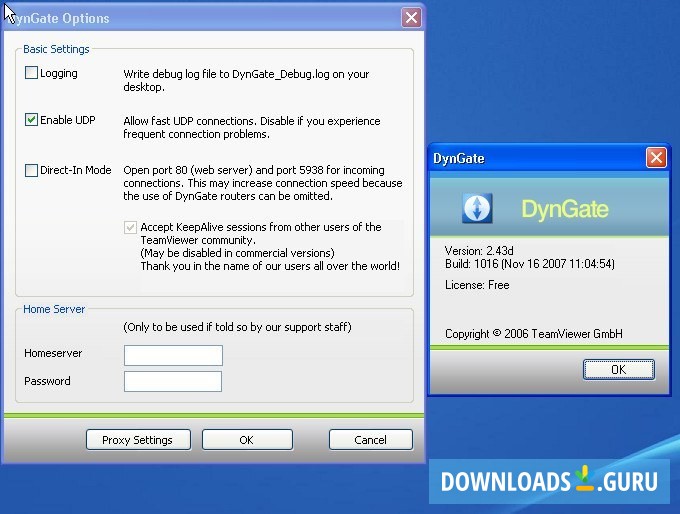The height and width of the screenshot is (514, 680).
Task: Click OK in the DynGate about window
Action: [x=619, y=370]
